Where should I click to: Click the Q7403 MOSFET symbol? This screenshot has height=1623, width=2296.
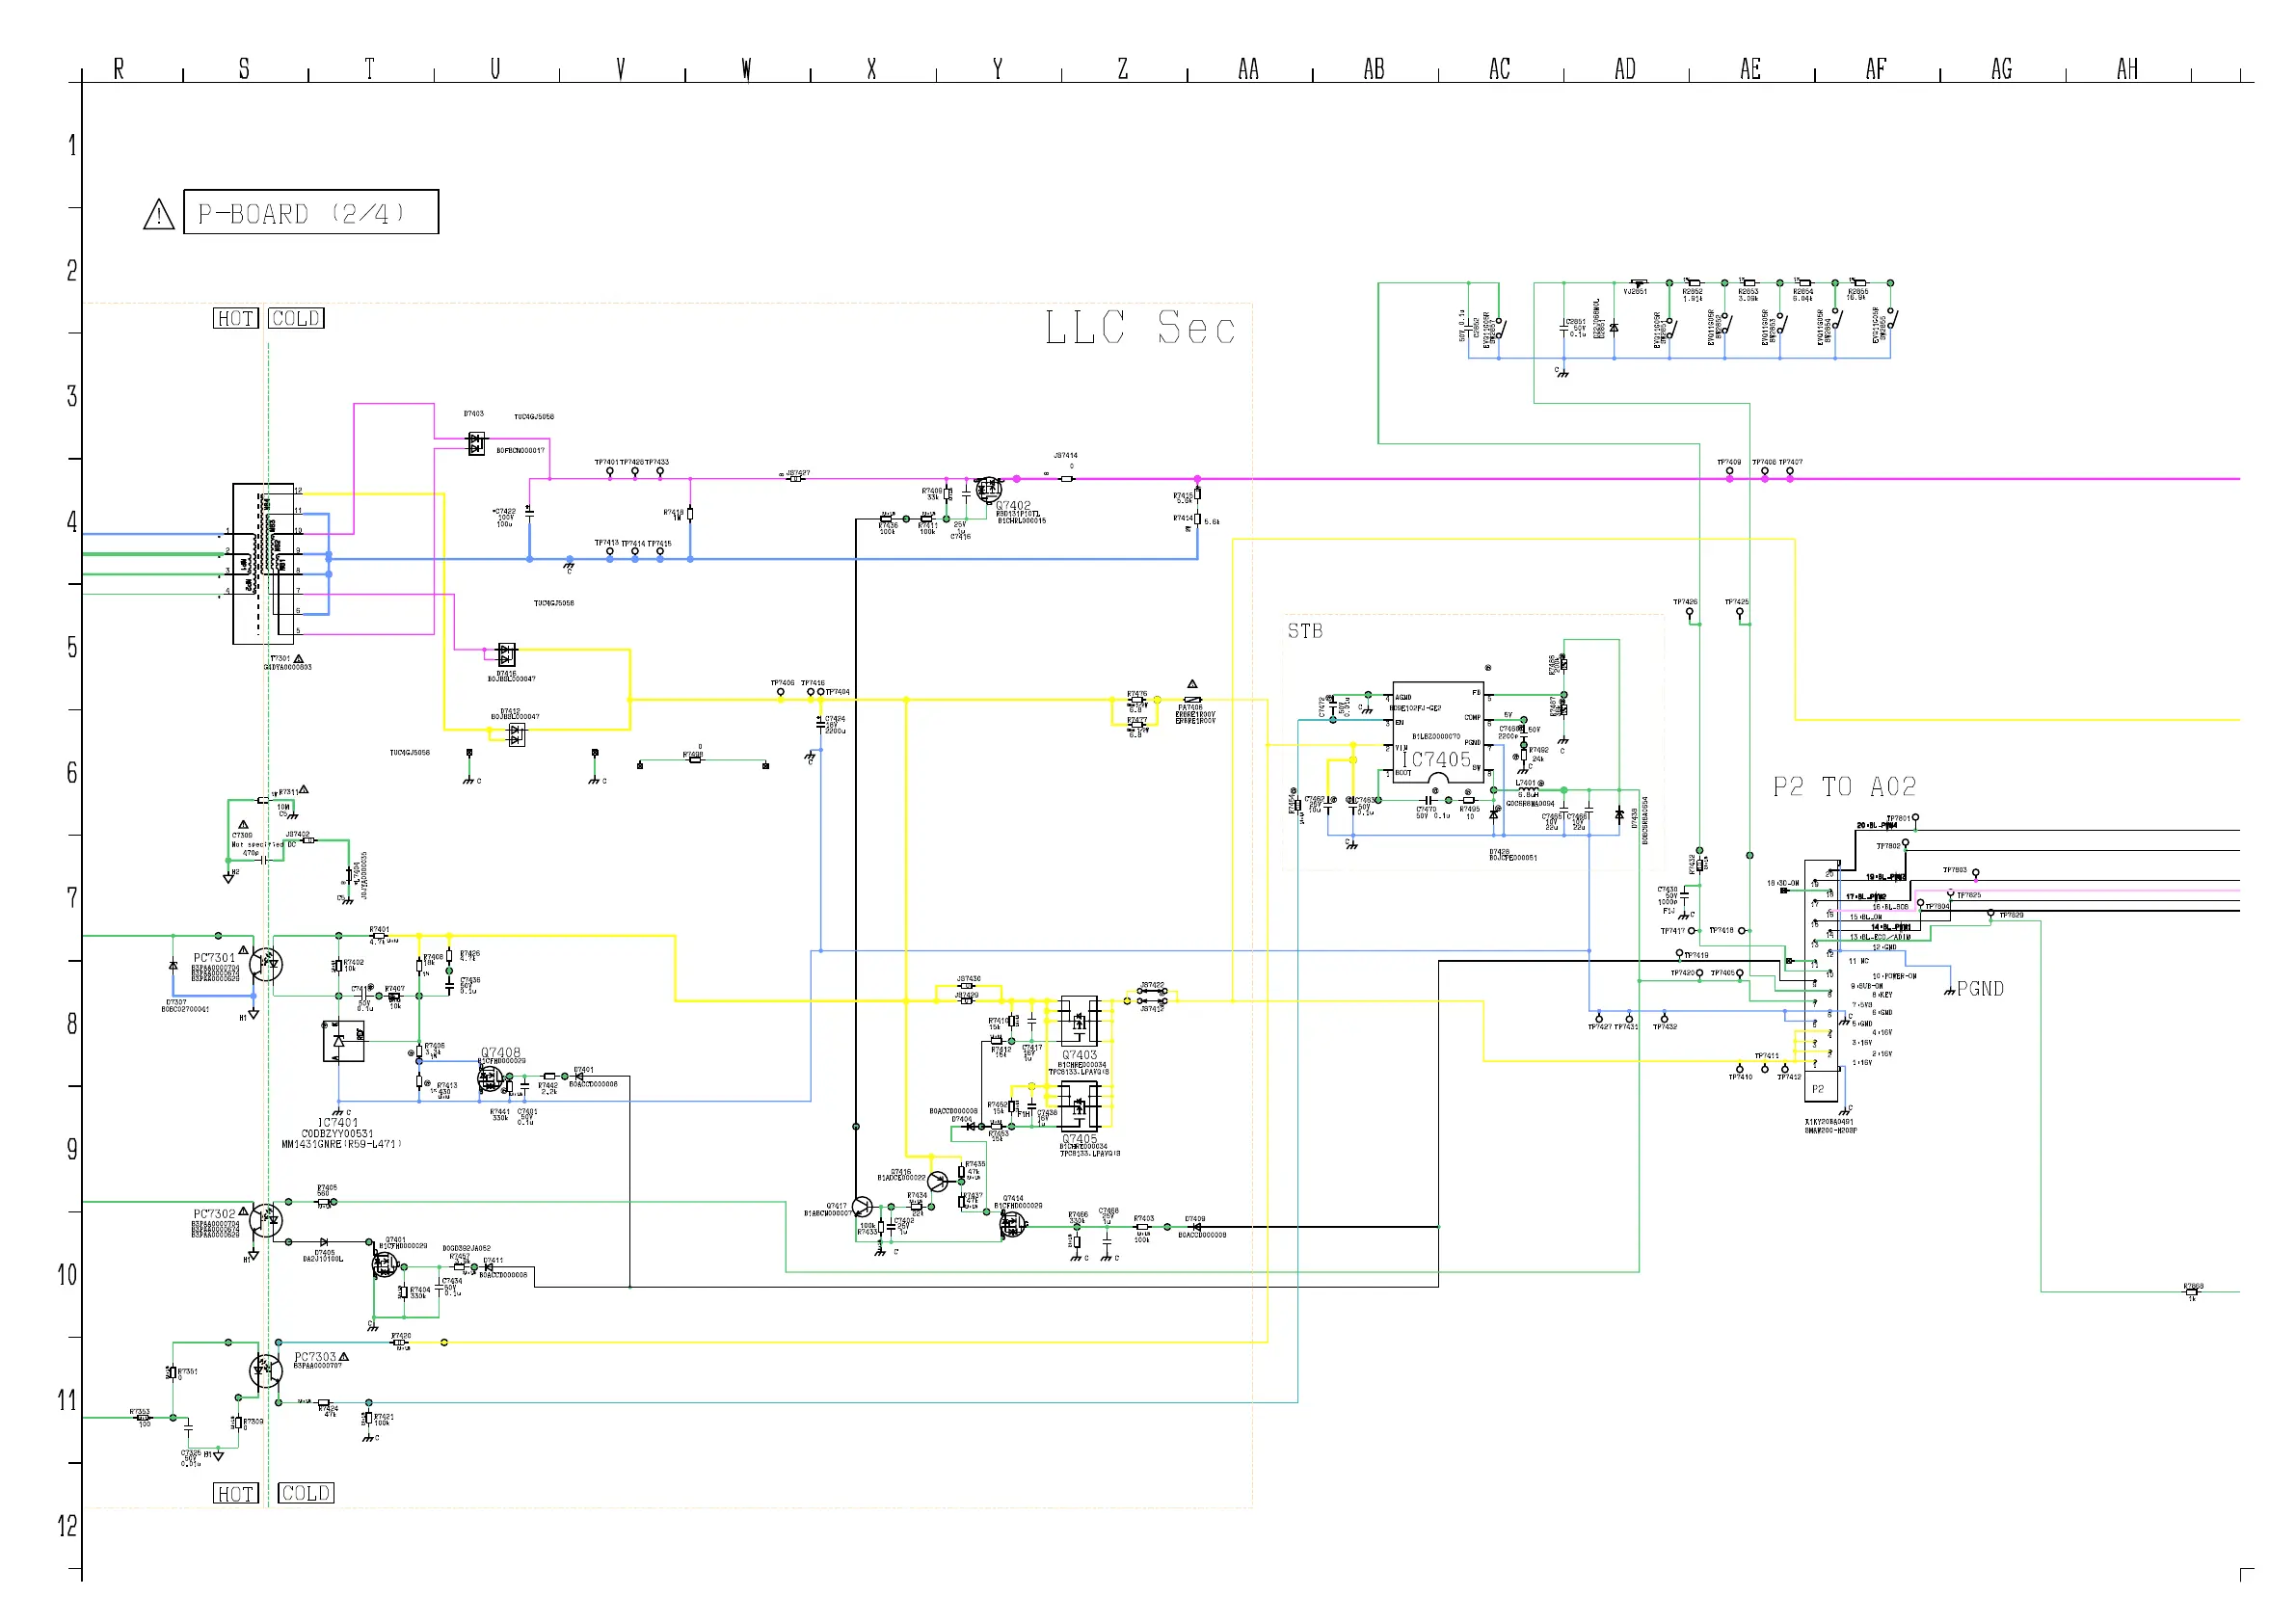pyautogui.click(x=1079, y=1022)
